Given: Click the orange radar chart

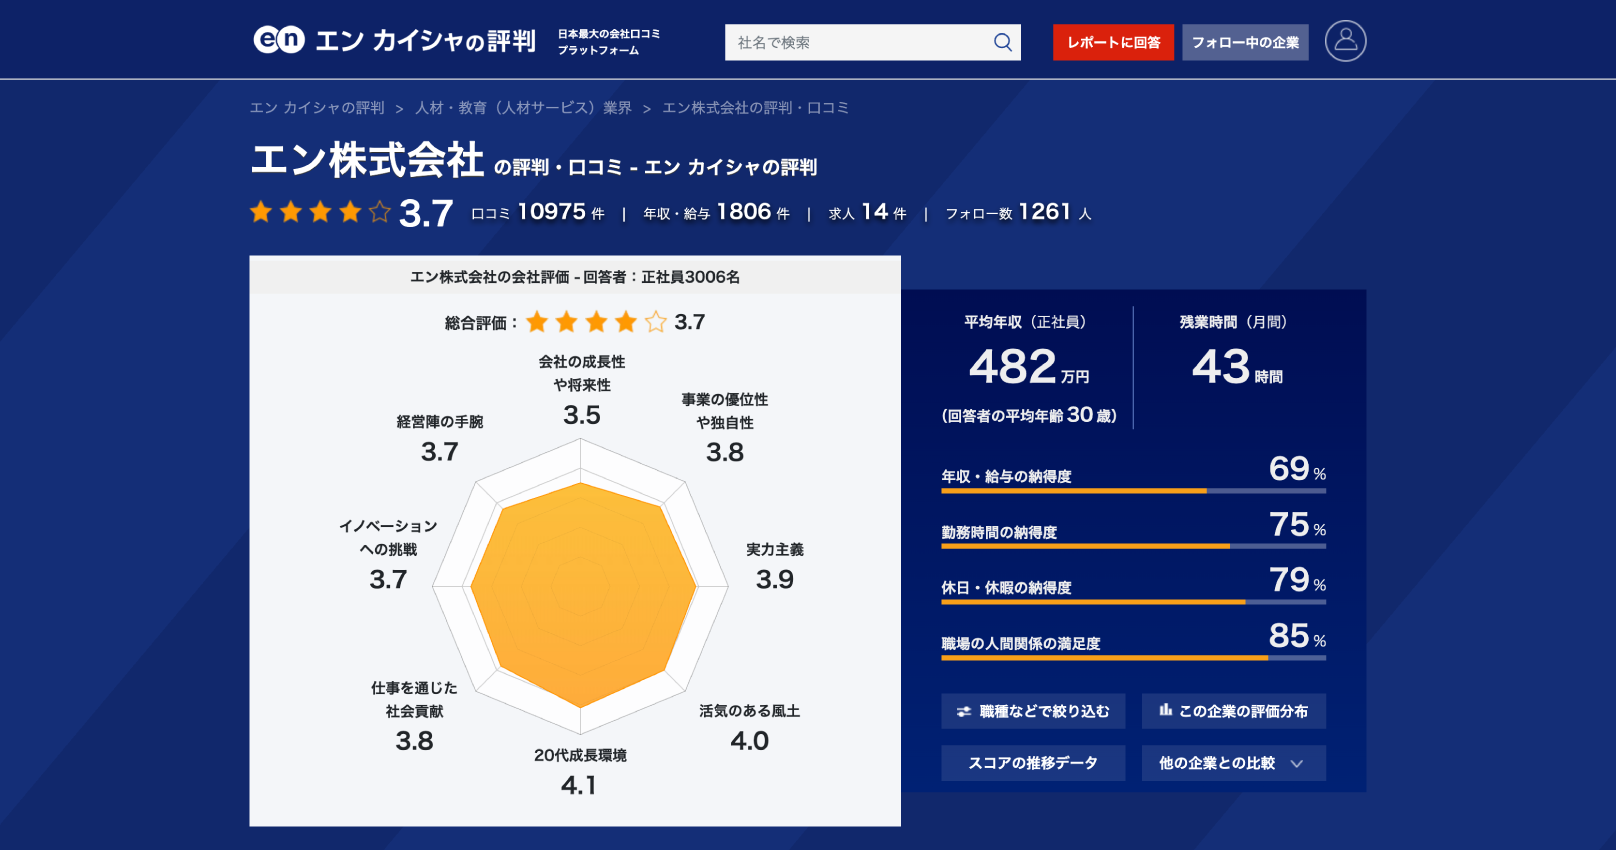Looking at the screenshot, I should pyautogui.click(x=582, y=594).
